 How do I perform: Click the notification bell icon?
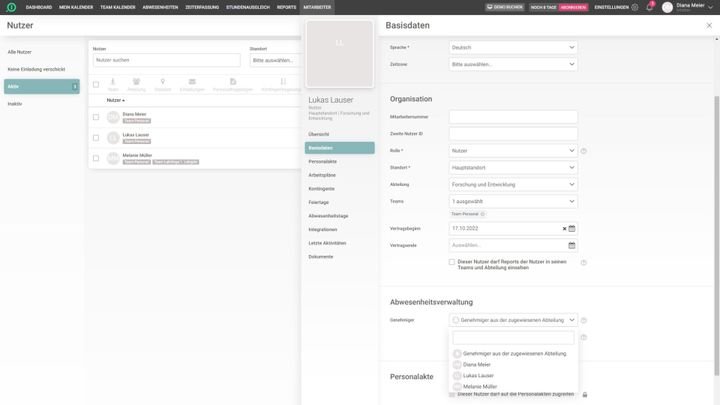[x=649, y=7]
